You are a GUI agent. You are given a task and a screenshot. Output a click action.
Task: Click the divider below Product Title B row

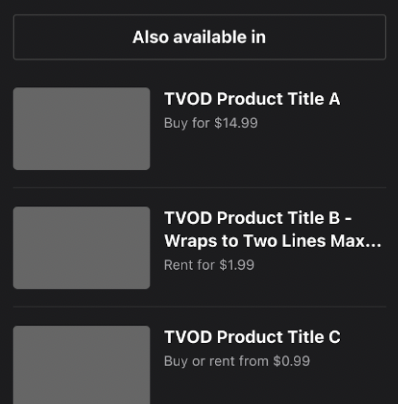pos(199,306)
